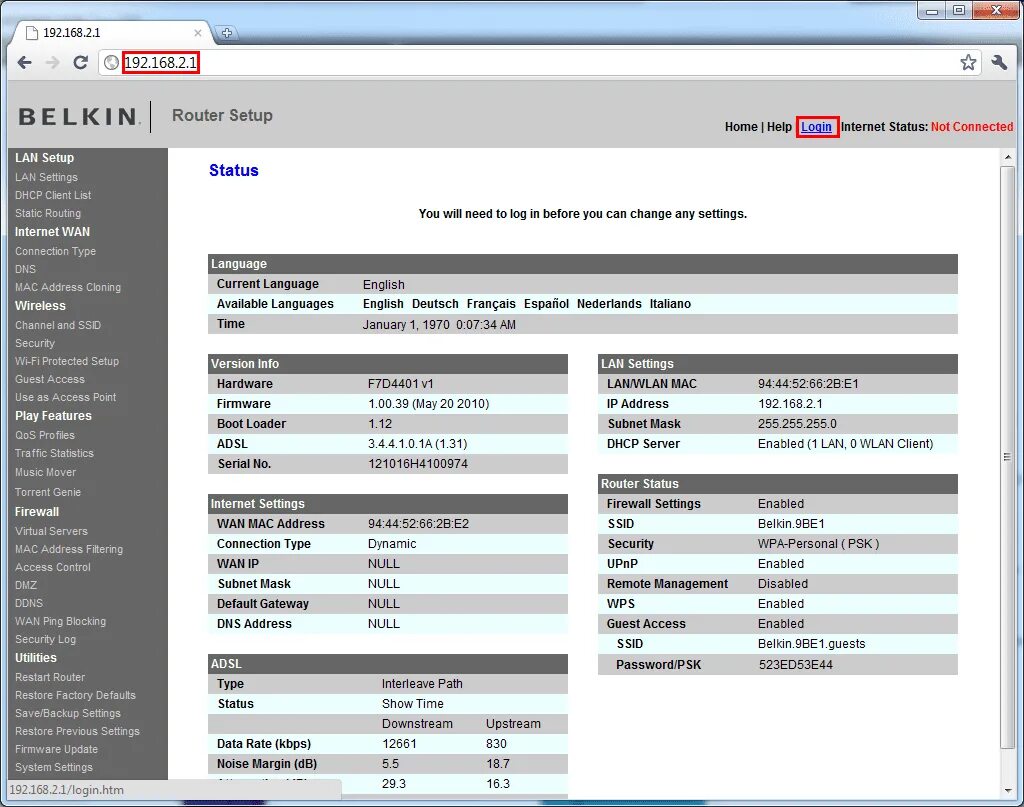Open Access Control in the sidebar
This screenshot has width=1024, height=807.
(52, 567)
